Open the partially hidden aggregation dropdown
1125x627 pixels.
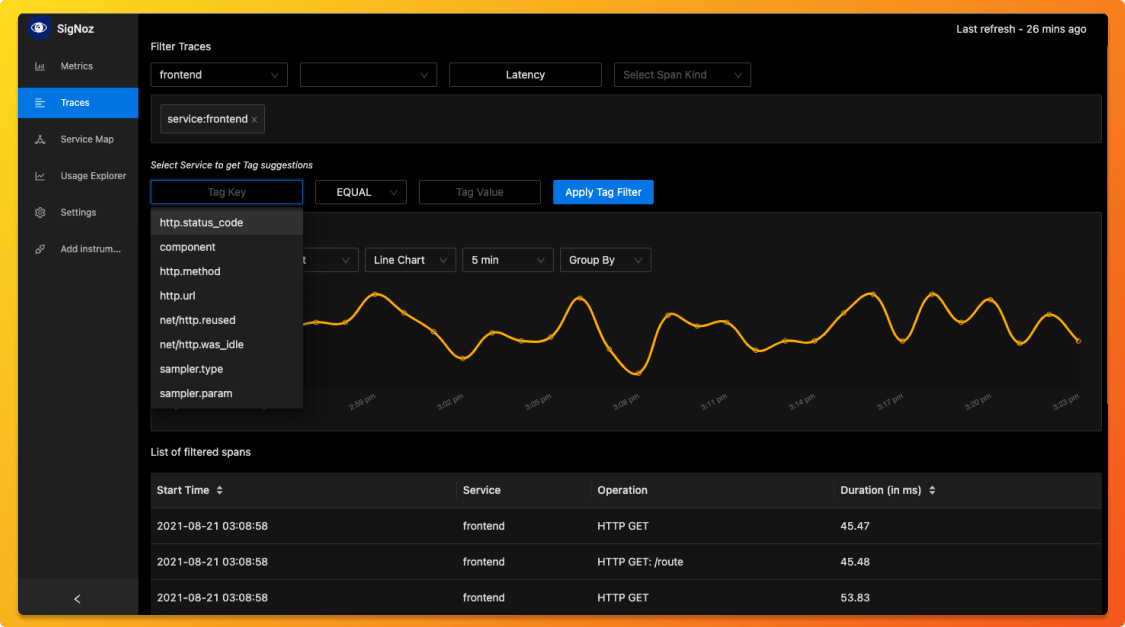[331, 260]
